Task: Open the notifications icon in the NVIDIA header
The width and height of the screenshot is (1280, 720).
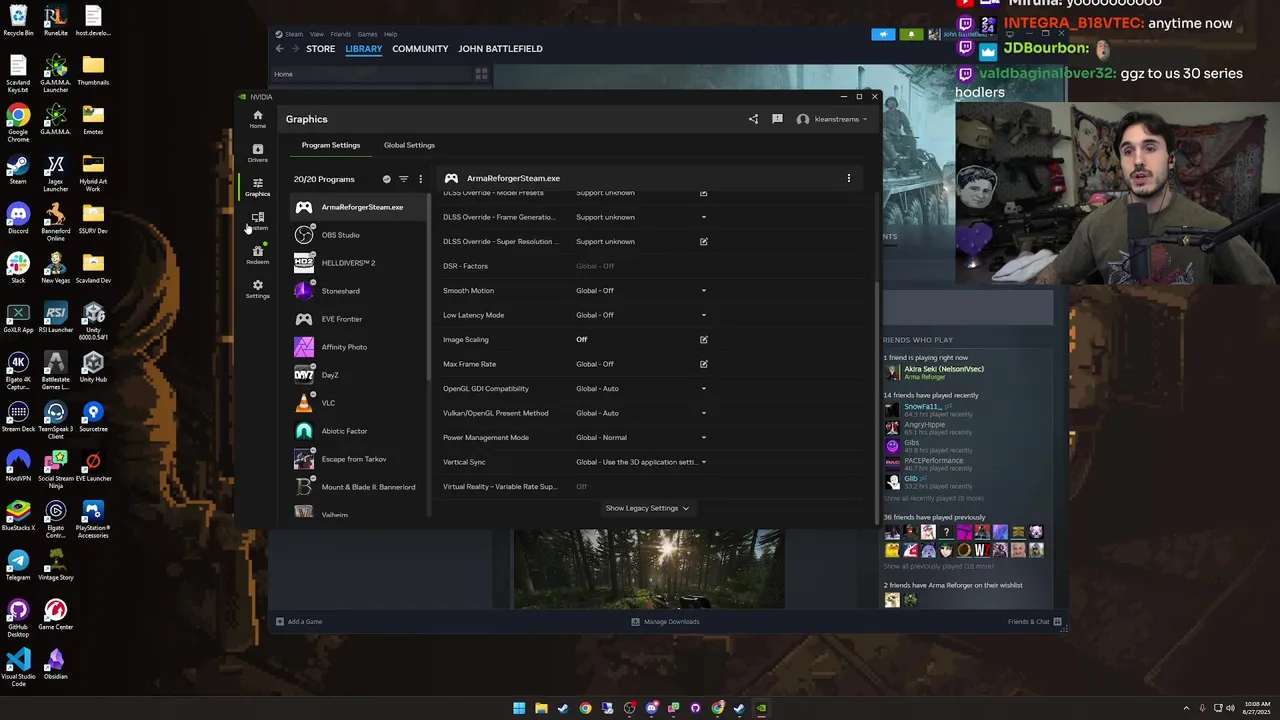Action: tap(777, 119)
